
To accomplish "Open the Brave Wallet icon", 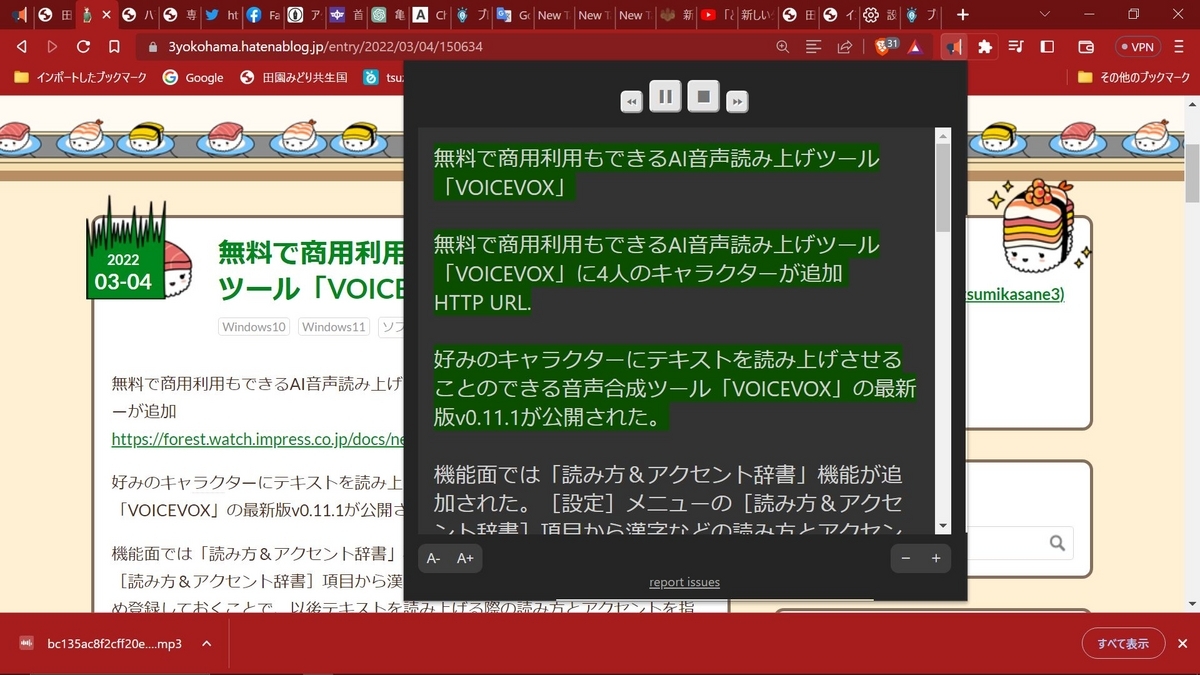I will pyautogui.click(x=1086, y=46).
